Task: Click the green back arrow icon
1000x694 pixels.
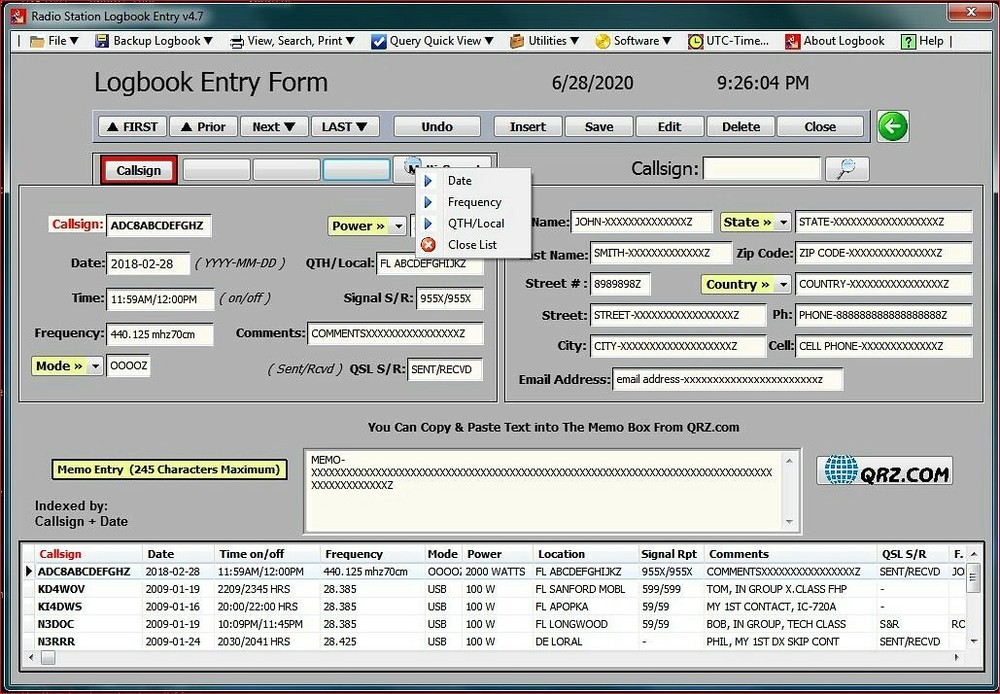Action: pos(892,126)
